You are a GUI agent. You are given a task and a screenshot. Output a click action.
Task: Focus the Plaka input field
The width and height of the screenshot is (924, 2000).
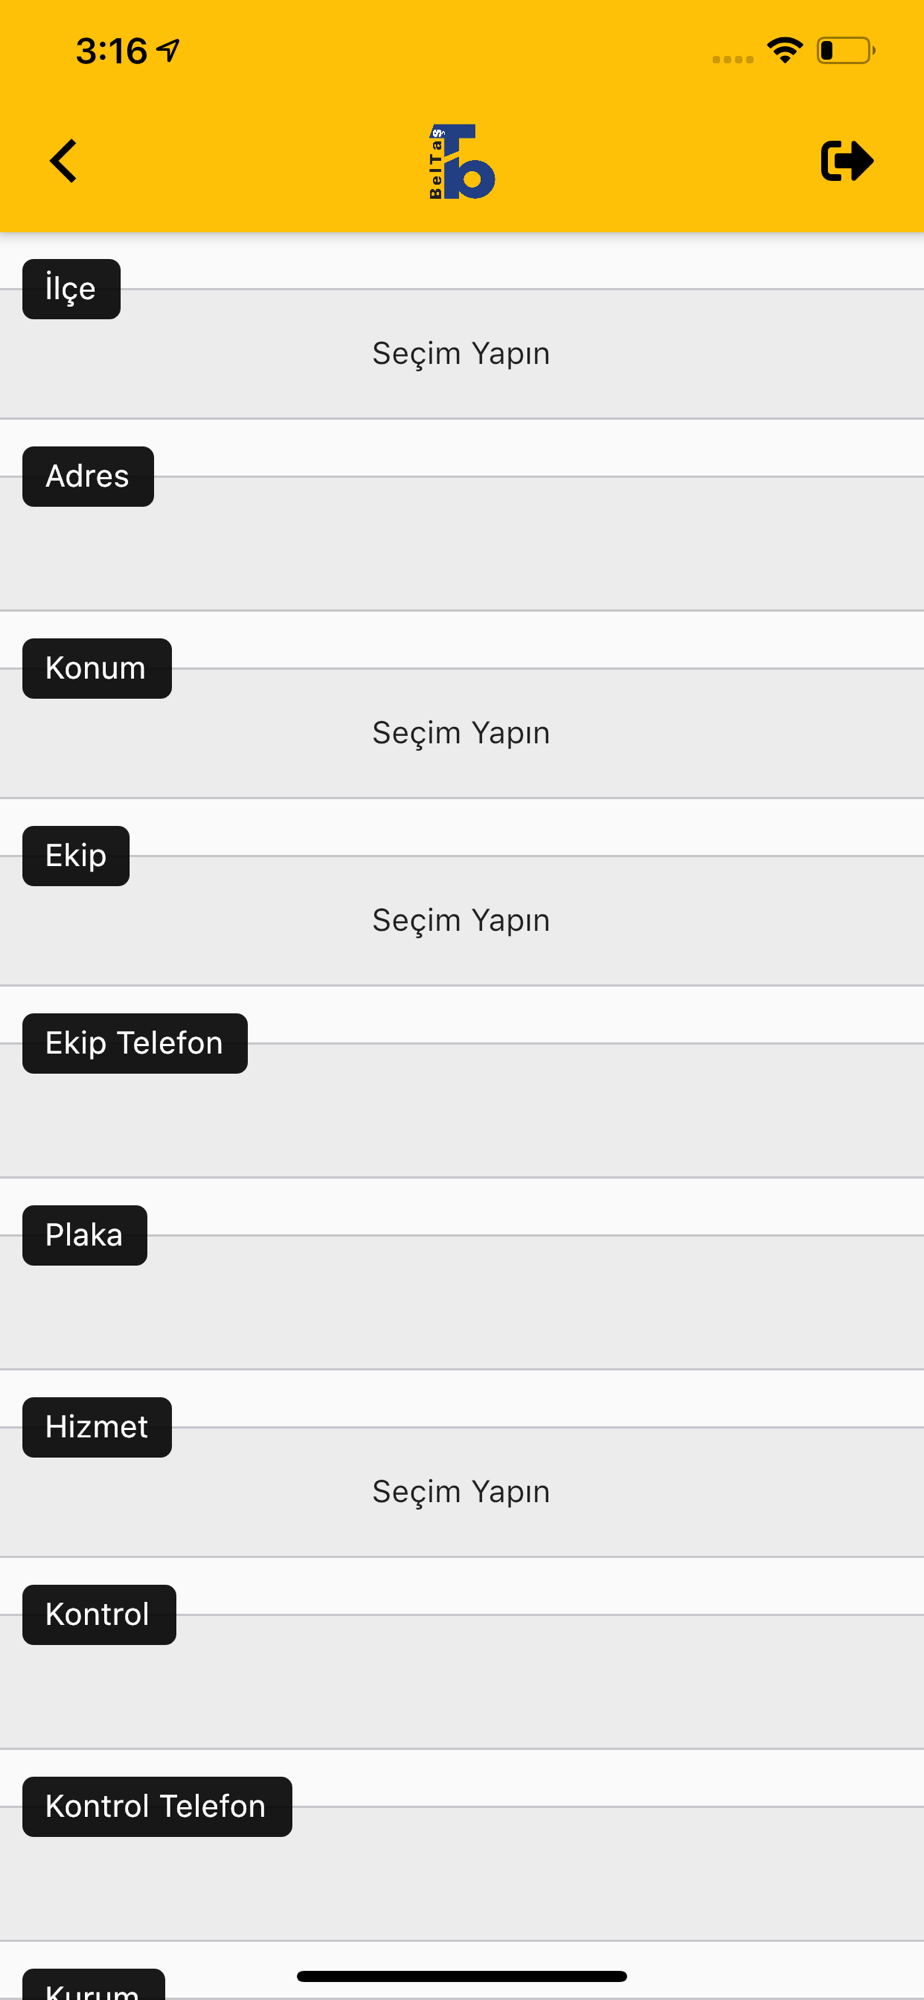(462, 1302)
